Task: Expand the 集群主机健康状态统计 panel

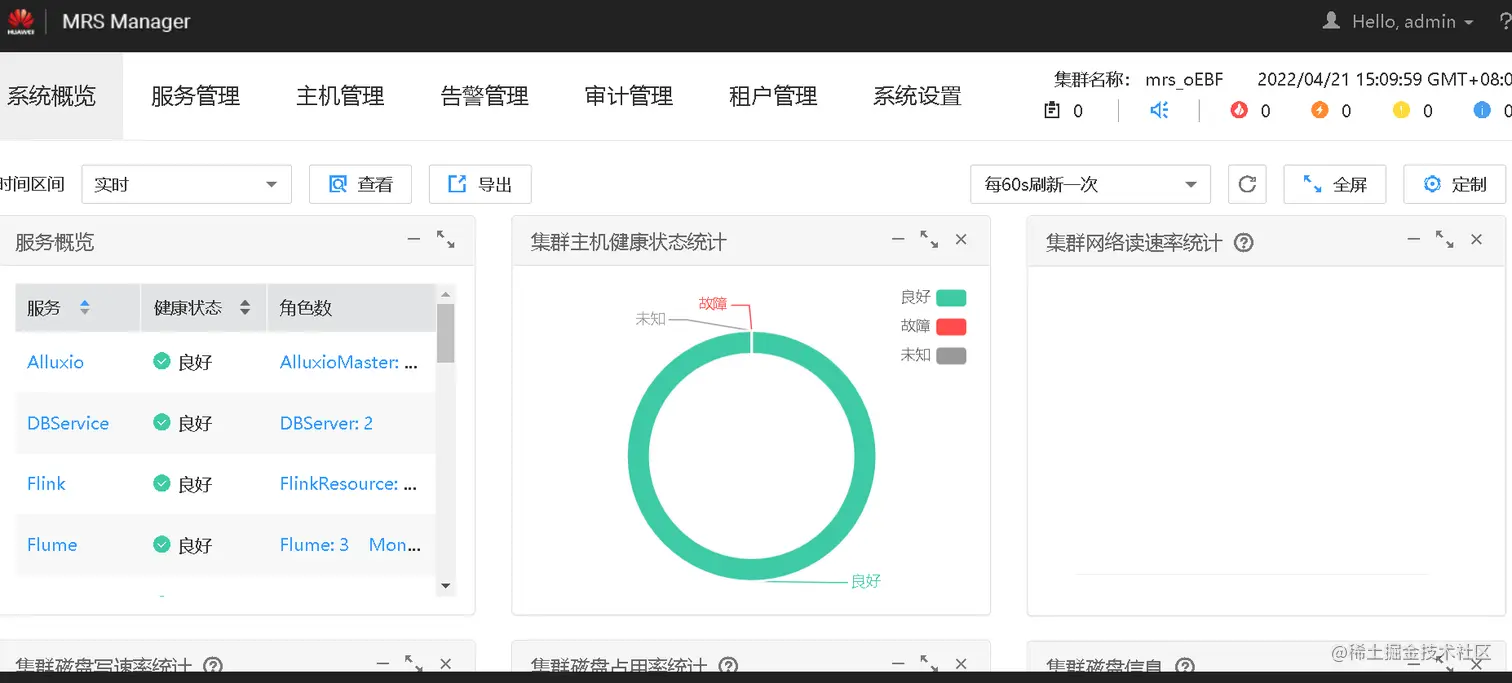Action: 929,240
